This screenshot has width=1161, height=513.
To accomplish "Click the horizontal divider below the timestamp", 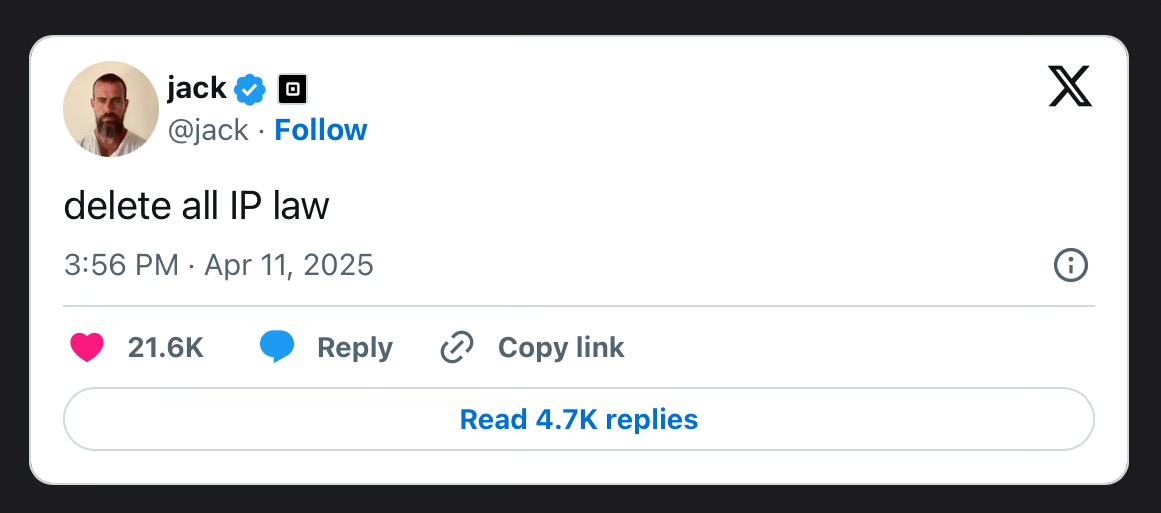I will tap(579, 305).
